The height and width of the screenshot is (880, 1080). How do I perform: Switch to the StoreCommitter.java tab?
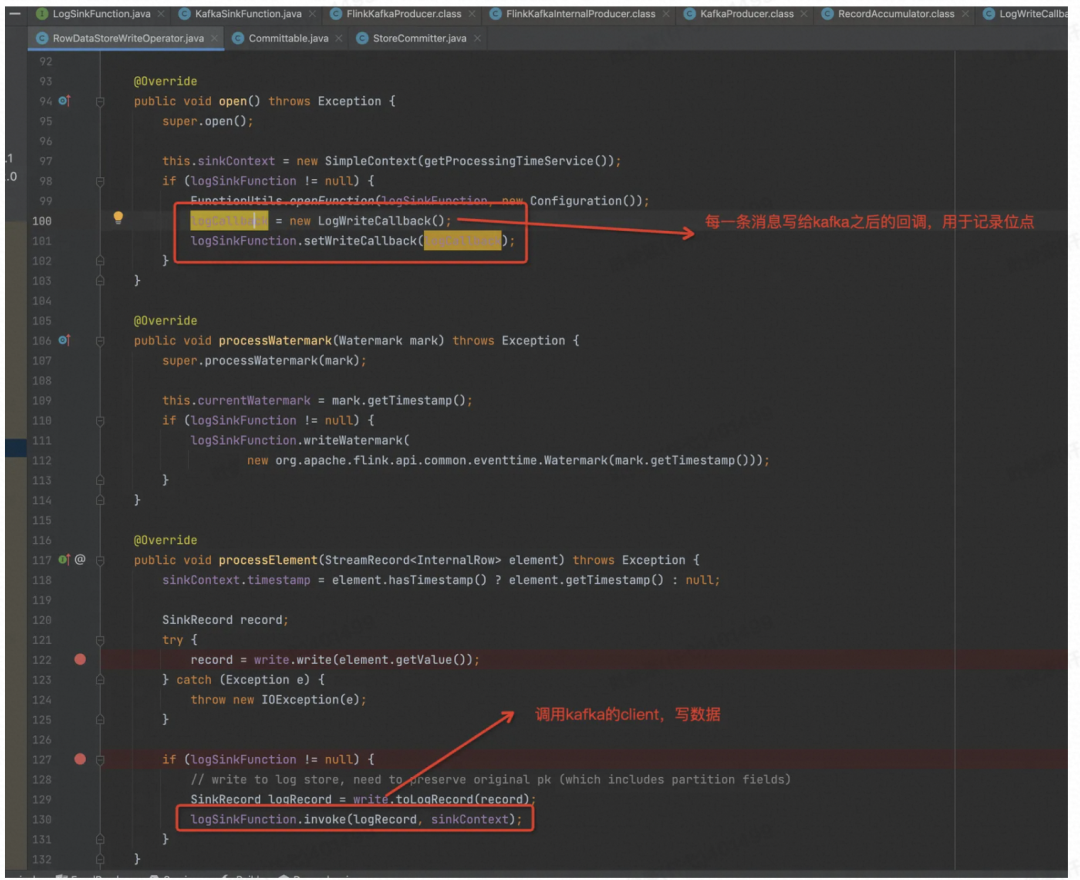point(418,39)
